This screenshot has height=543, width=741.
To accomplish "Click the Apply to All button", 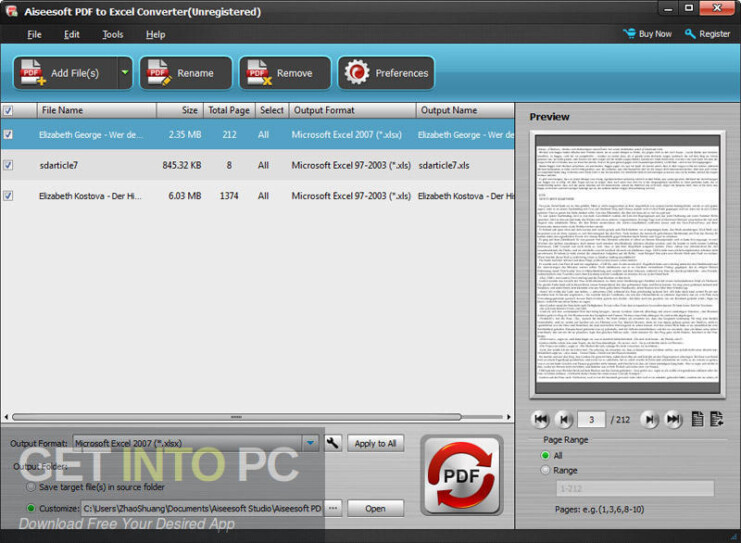I will tap(375, 443).
